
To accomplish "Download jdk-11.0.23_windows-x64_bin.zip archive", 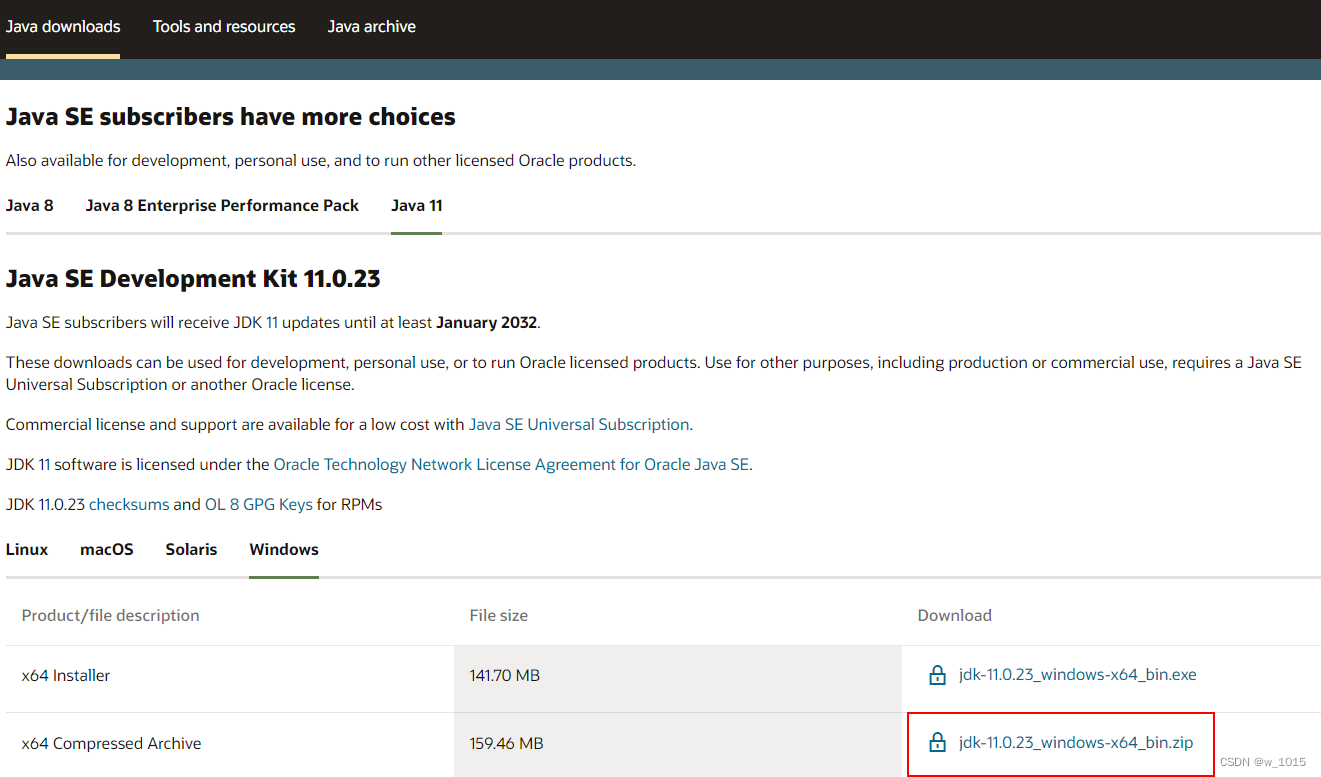I will coord(1076,743).
